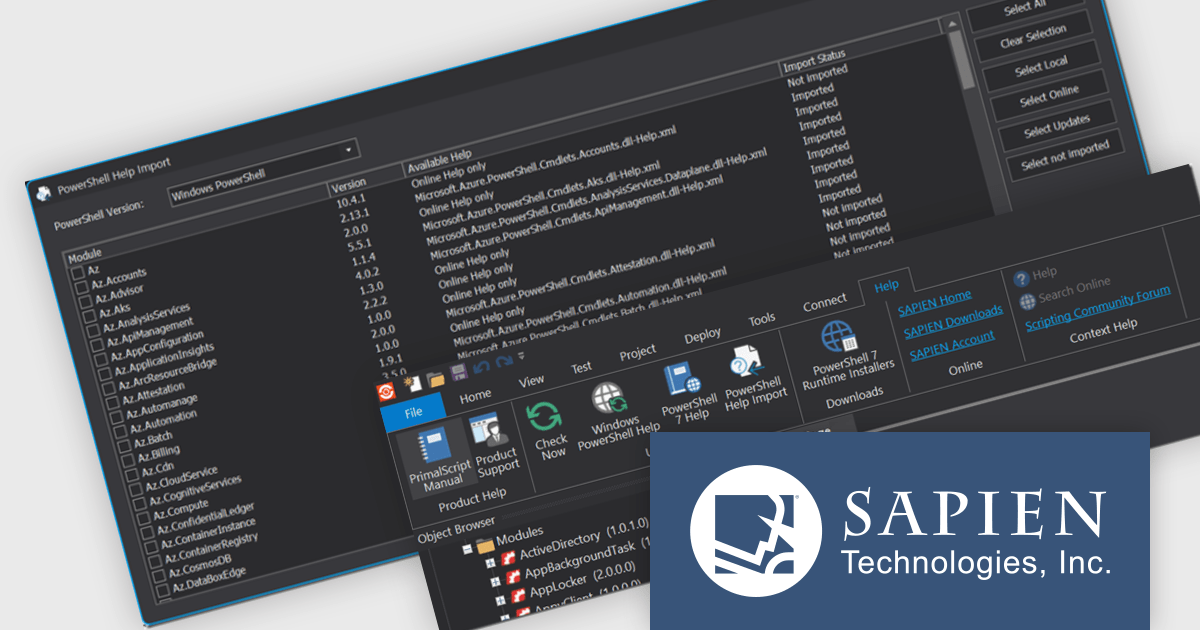Click the Help question-mark icon in Context Help
The height and width of the screenshot is (630, 1200).
[x=1020, y=280]
